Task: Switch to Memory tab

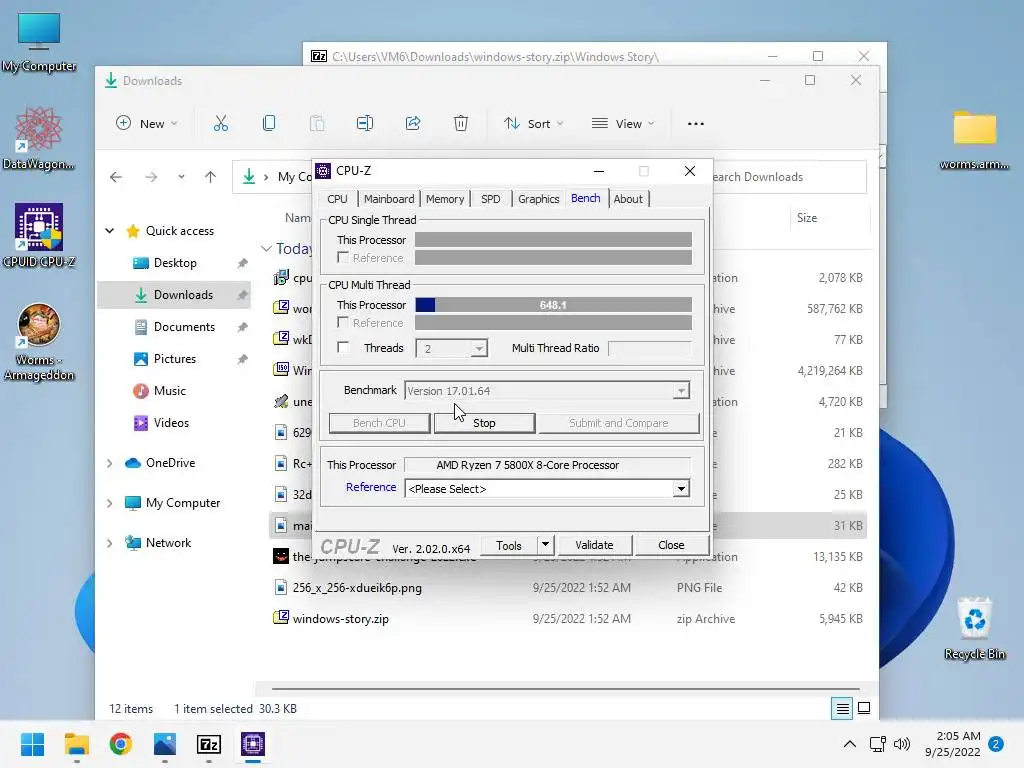Action: 445,199
